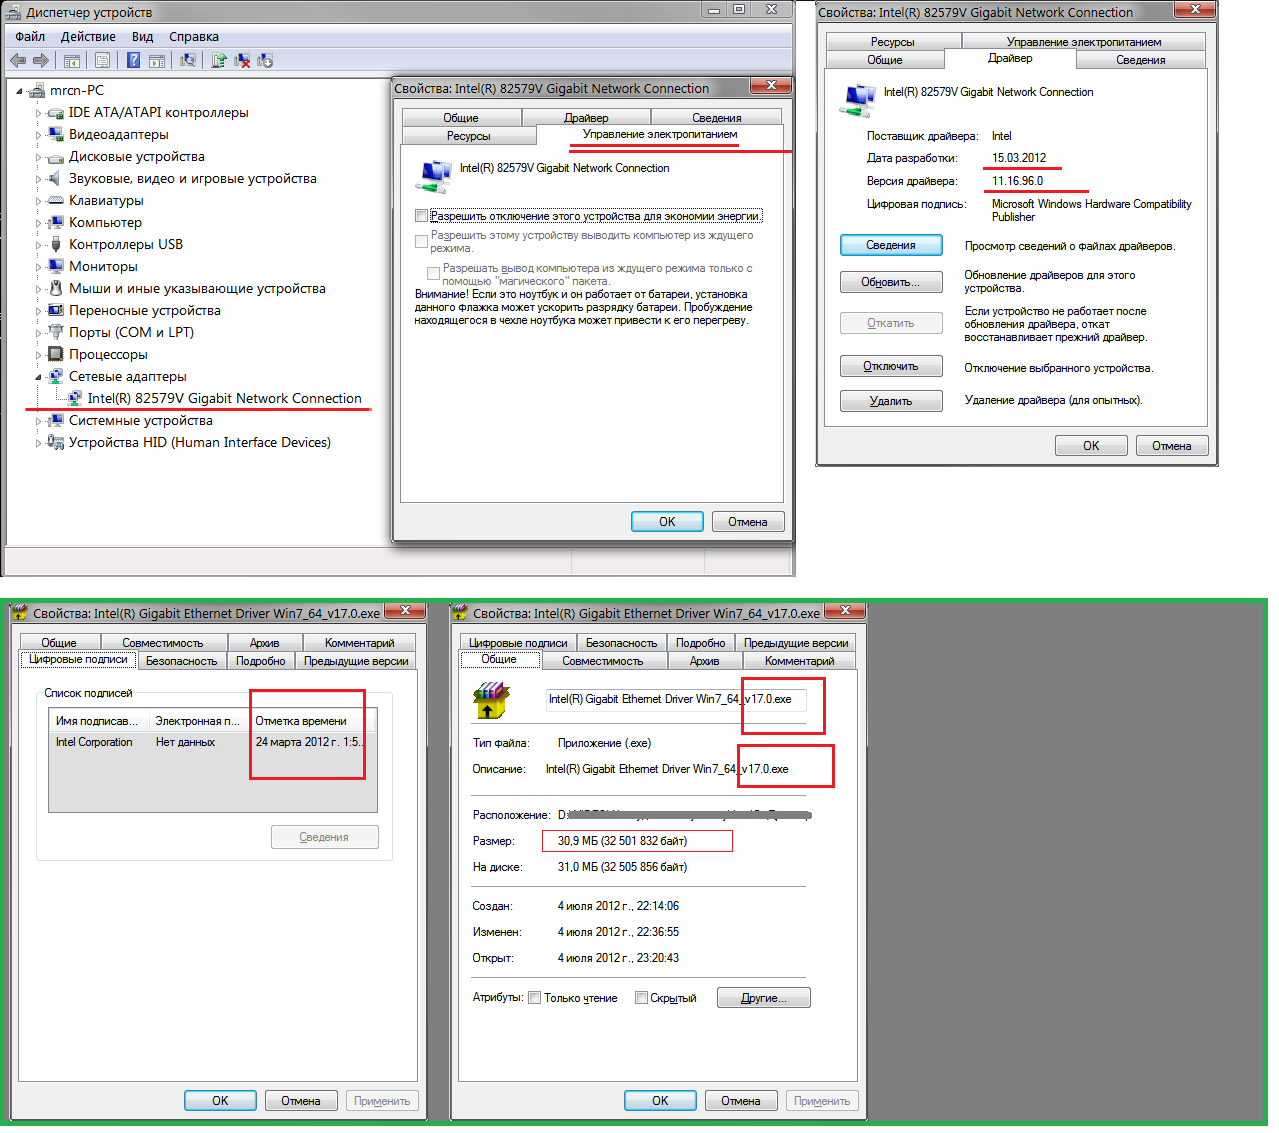Image resolution: width=1279 pixels, height=1133 pixels.
Task: Click the Сетевые адаптеры network icon
Action: pos(56,376)
